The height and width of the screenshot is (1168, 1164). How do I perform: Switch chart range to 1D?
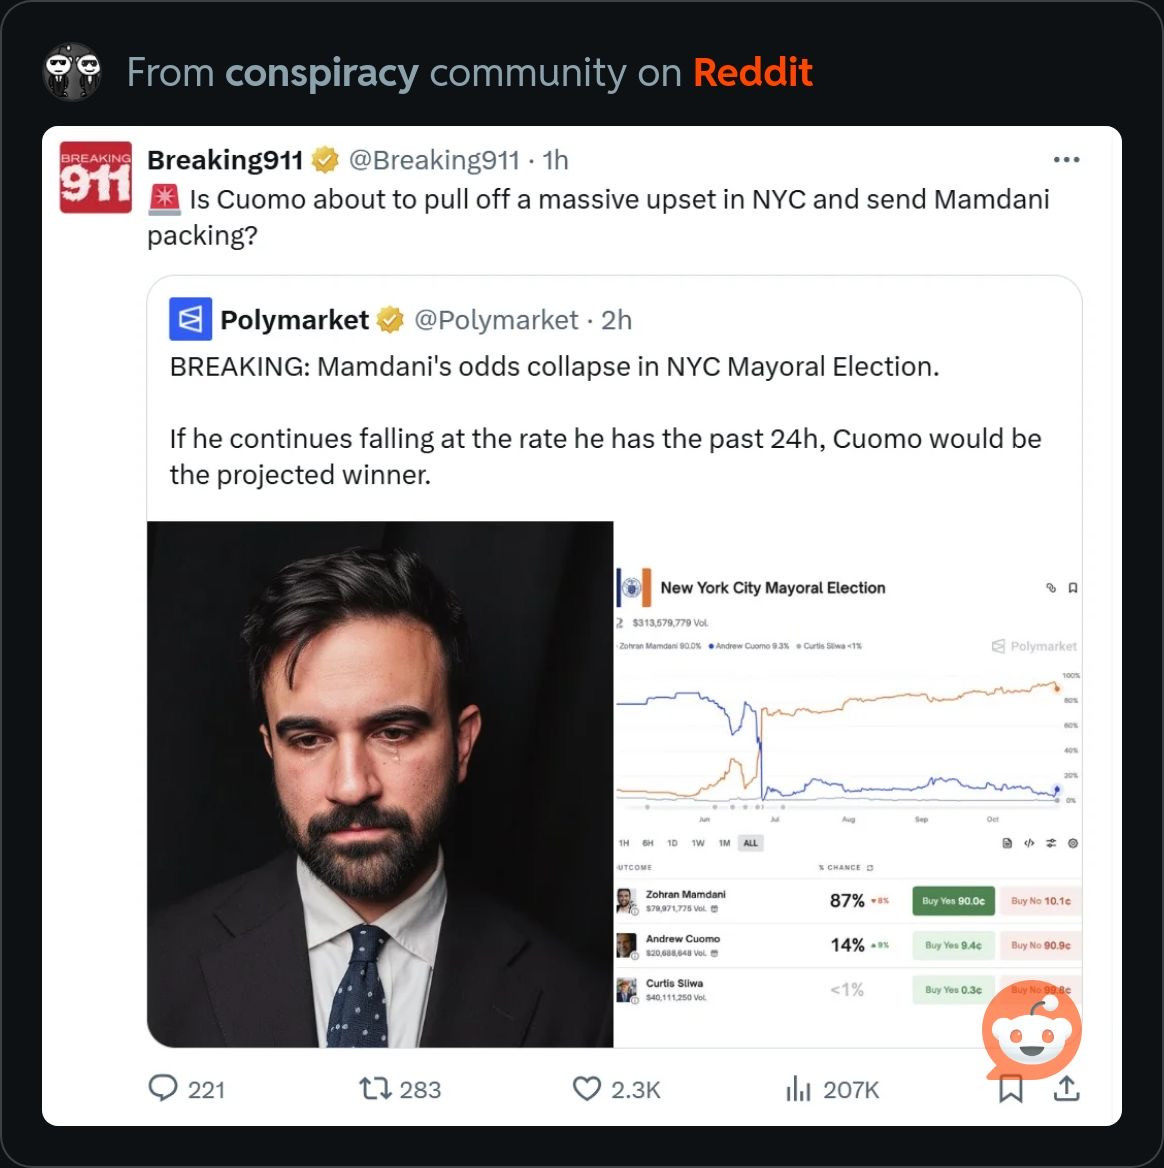click(673, 843)
